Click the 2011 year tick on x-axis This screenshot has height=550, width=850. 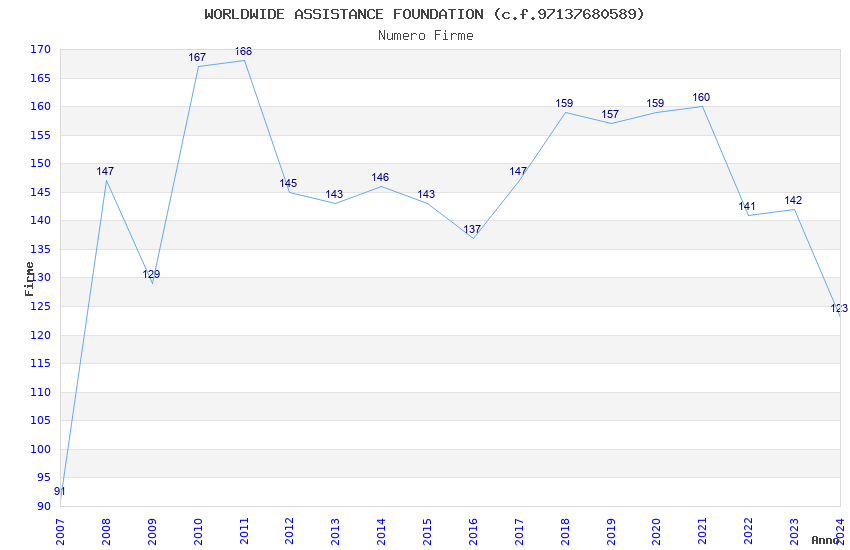click(x=244, y=532)
